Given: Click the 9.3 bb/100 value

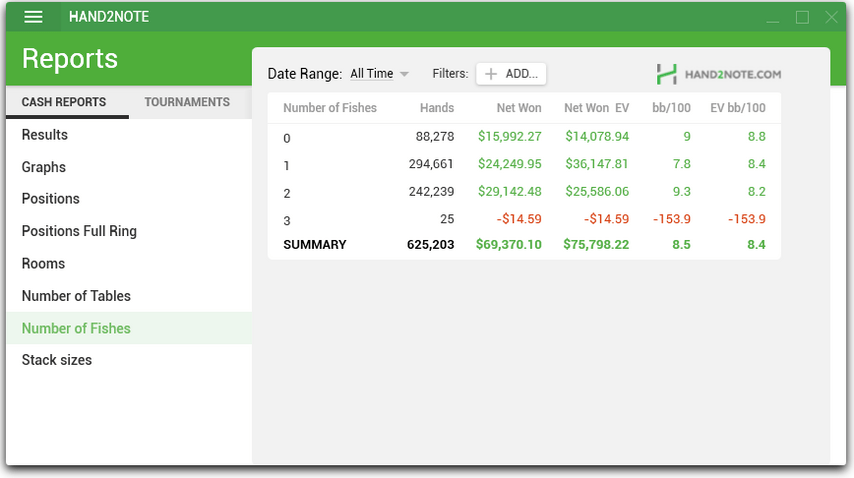Looking at the screenshot, I should [681, 192].
